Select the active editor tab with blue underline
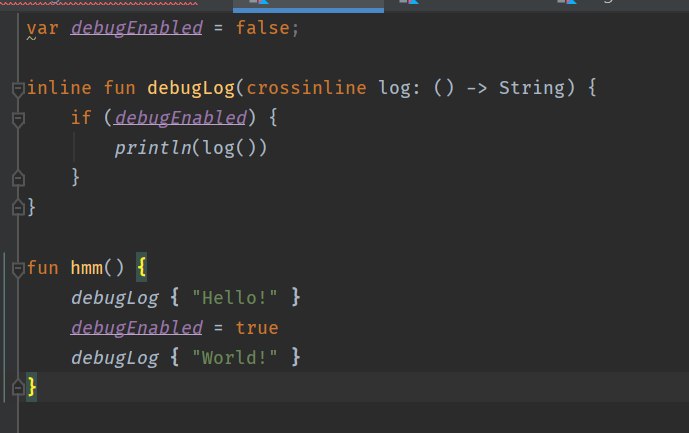 [308, 5]
